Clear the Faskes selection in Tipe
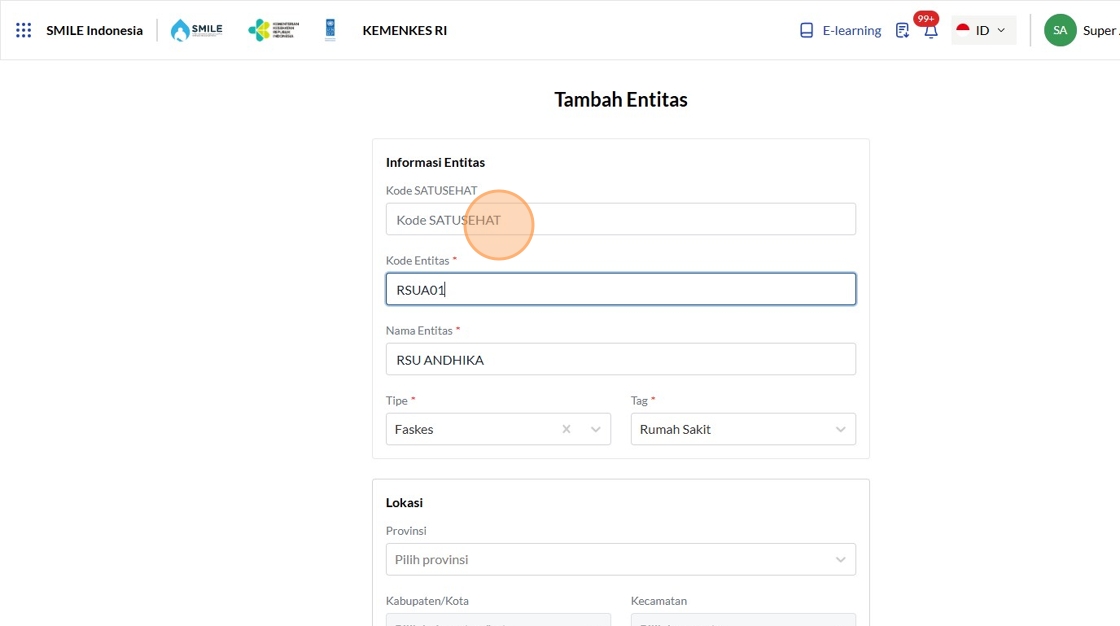 (566, 429)
